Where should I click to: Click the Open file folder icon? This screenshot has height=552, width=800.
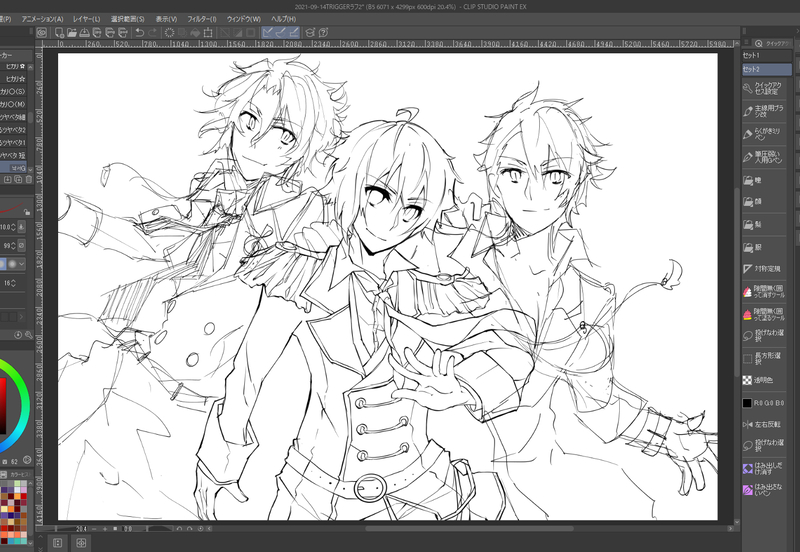click(x=72, y=33)
